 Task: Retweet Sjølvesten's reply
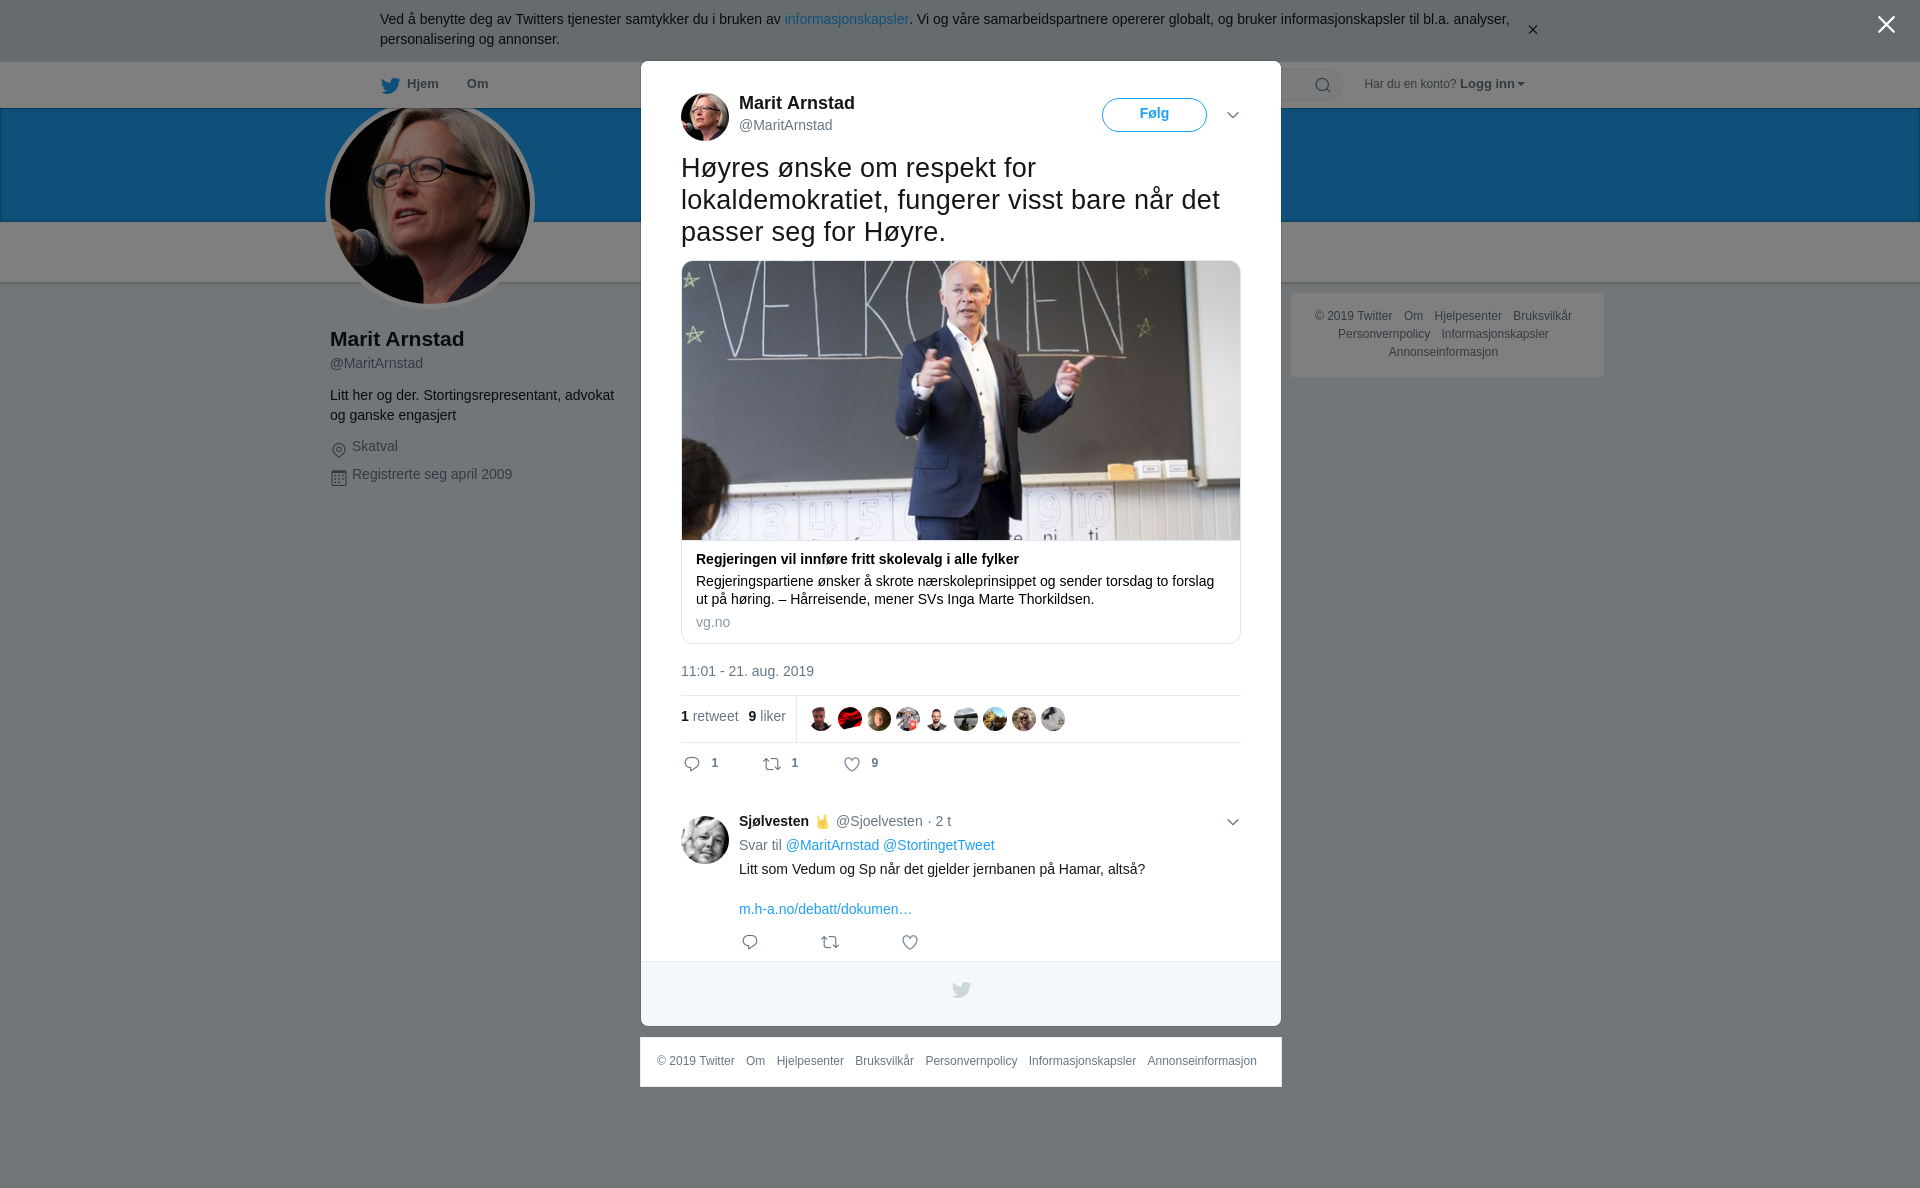830,942
